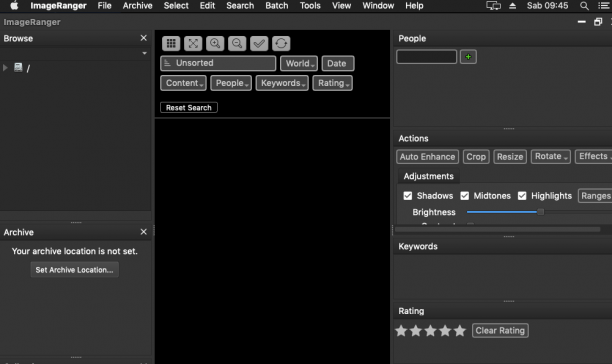612x364 pixels.
Task: Toggle the Midtones checkbox
Action: [464, 196]
